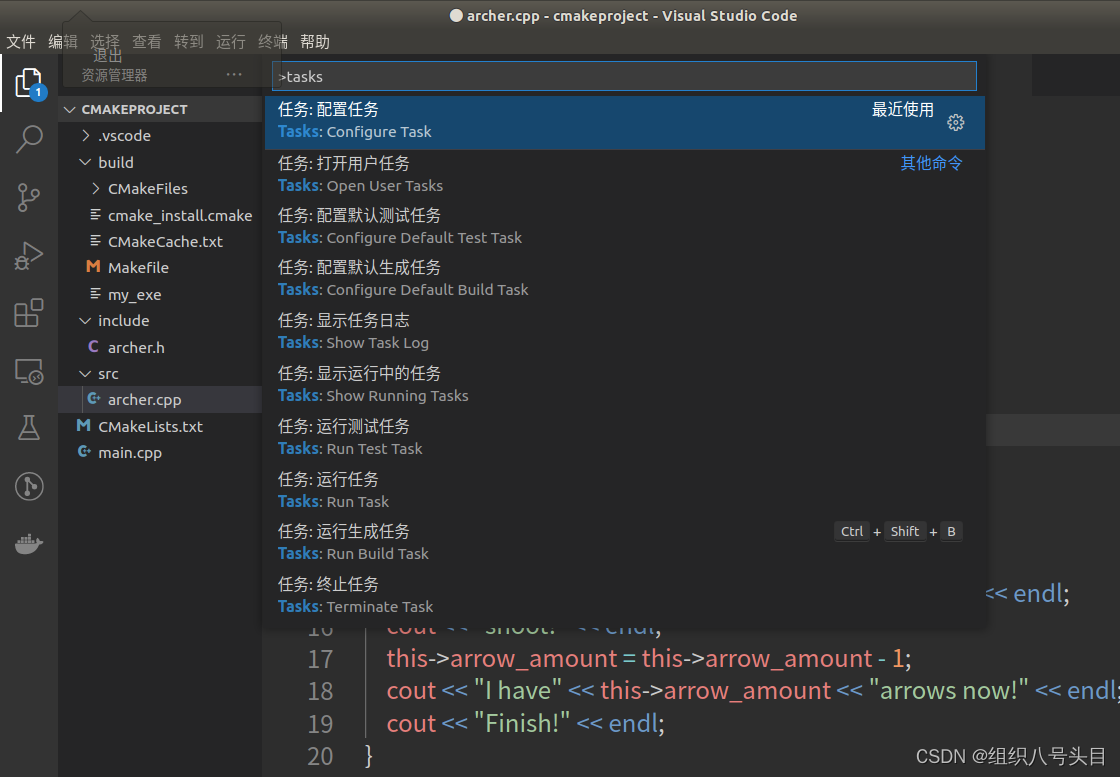Viewport: 1120px width, 777px height.
Task: Open the Extensions view icon
Action: [29, 313]
